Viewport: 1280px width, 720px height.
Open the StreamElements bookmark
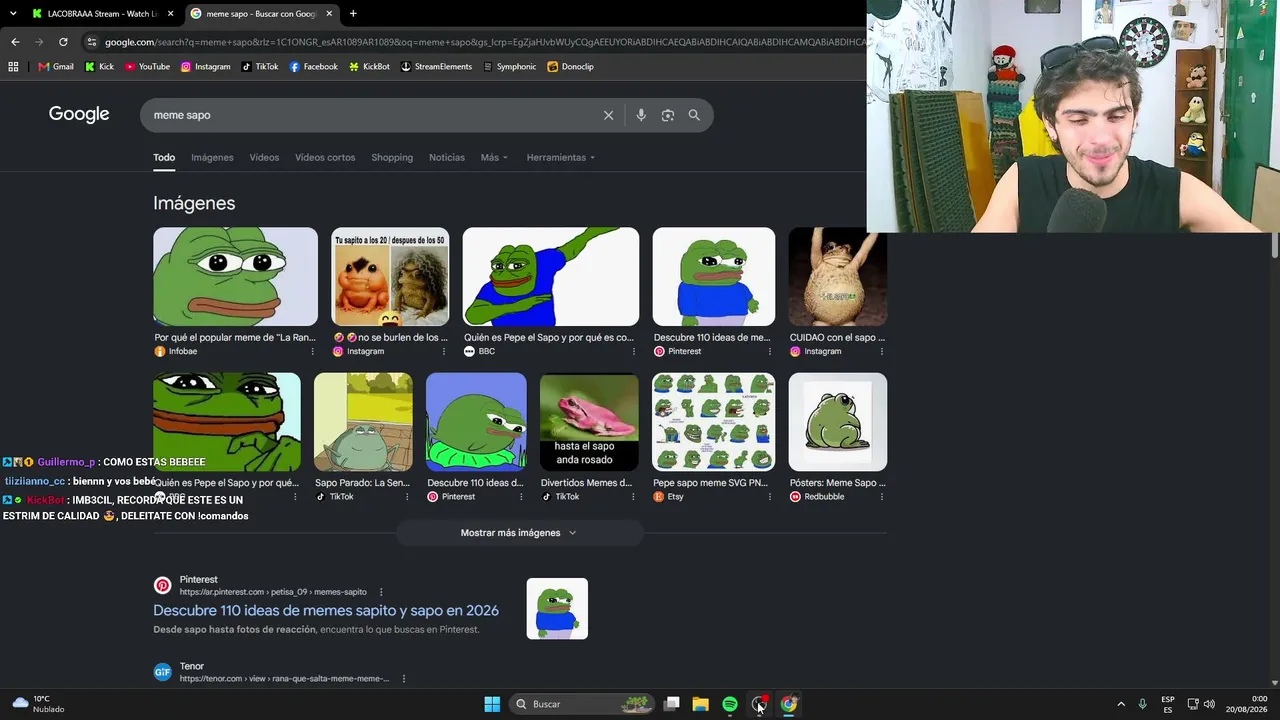tap(436, 67)
